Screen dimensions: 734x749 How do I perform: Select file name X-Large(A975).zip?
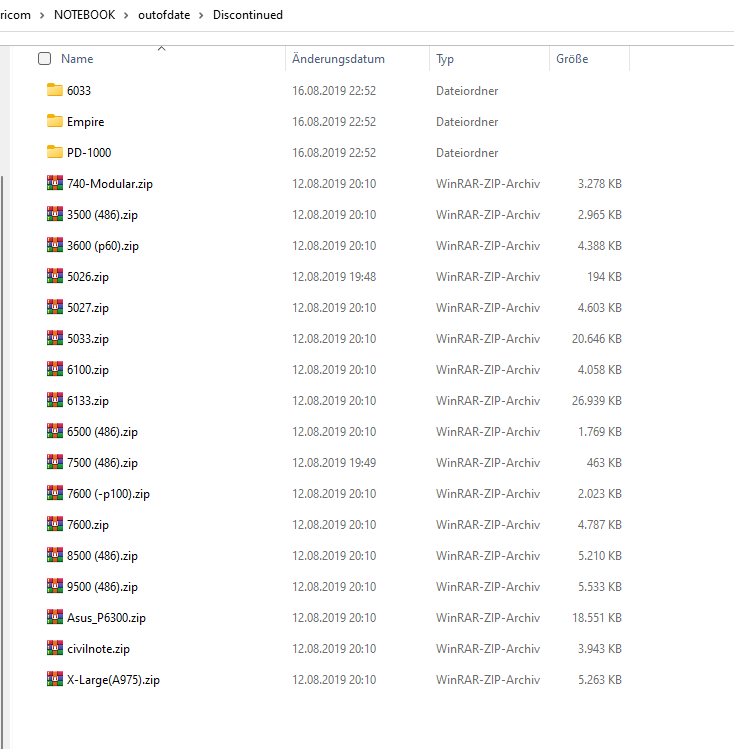click(x=113, y=679)
